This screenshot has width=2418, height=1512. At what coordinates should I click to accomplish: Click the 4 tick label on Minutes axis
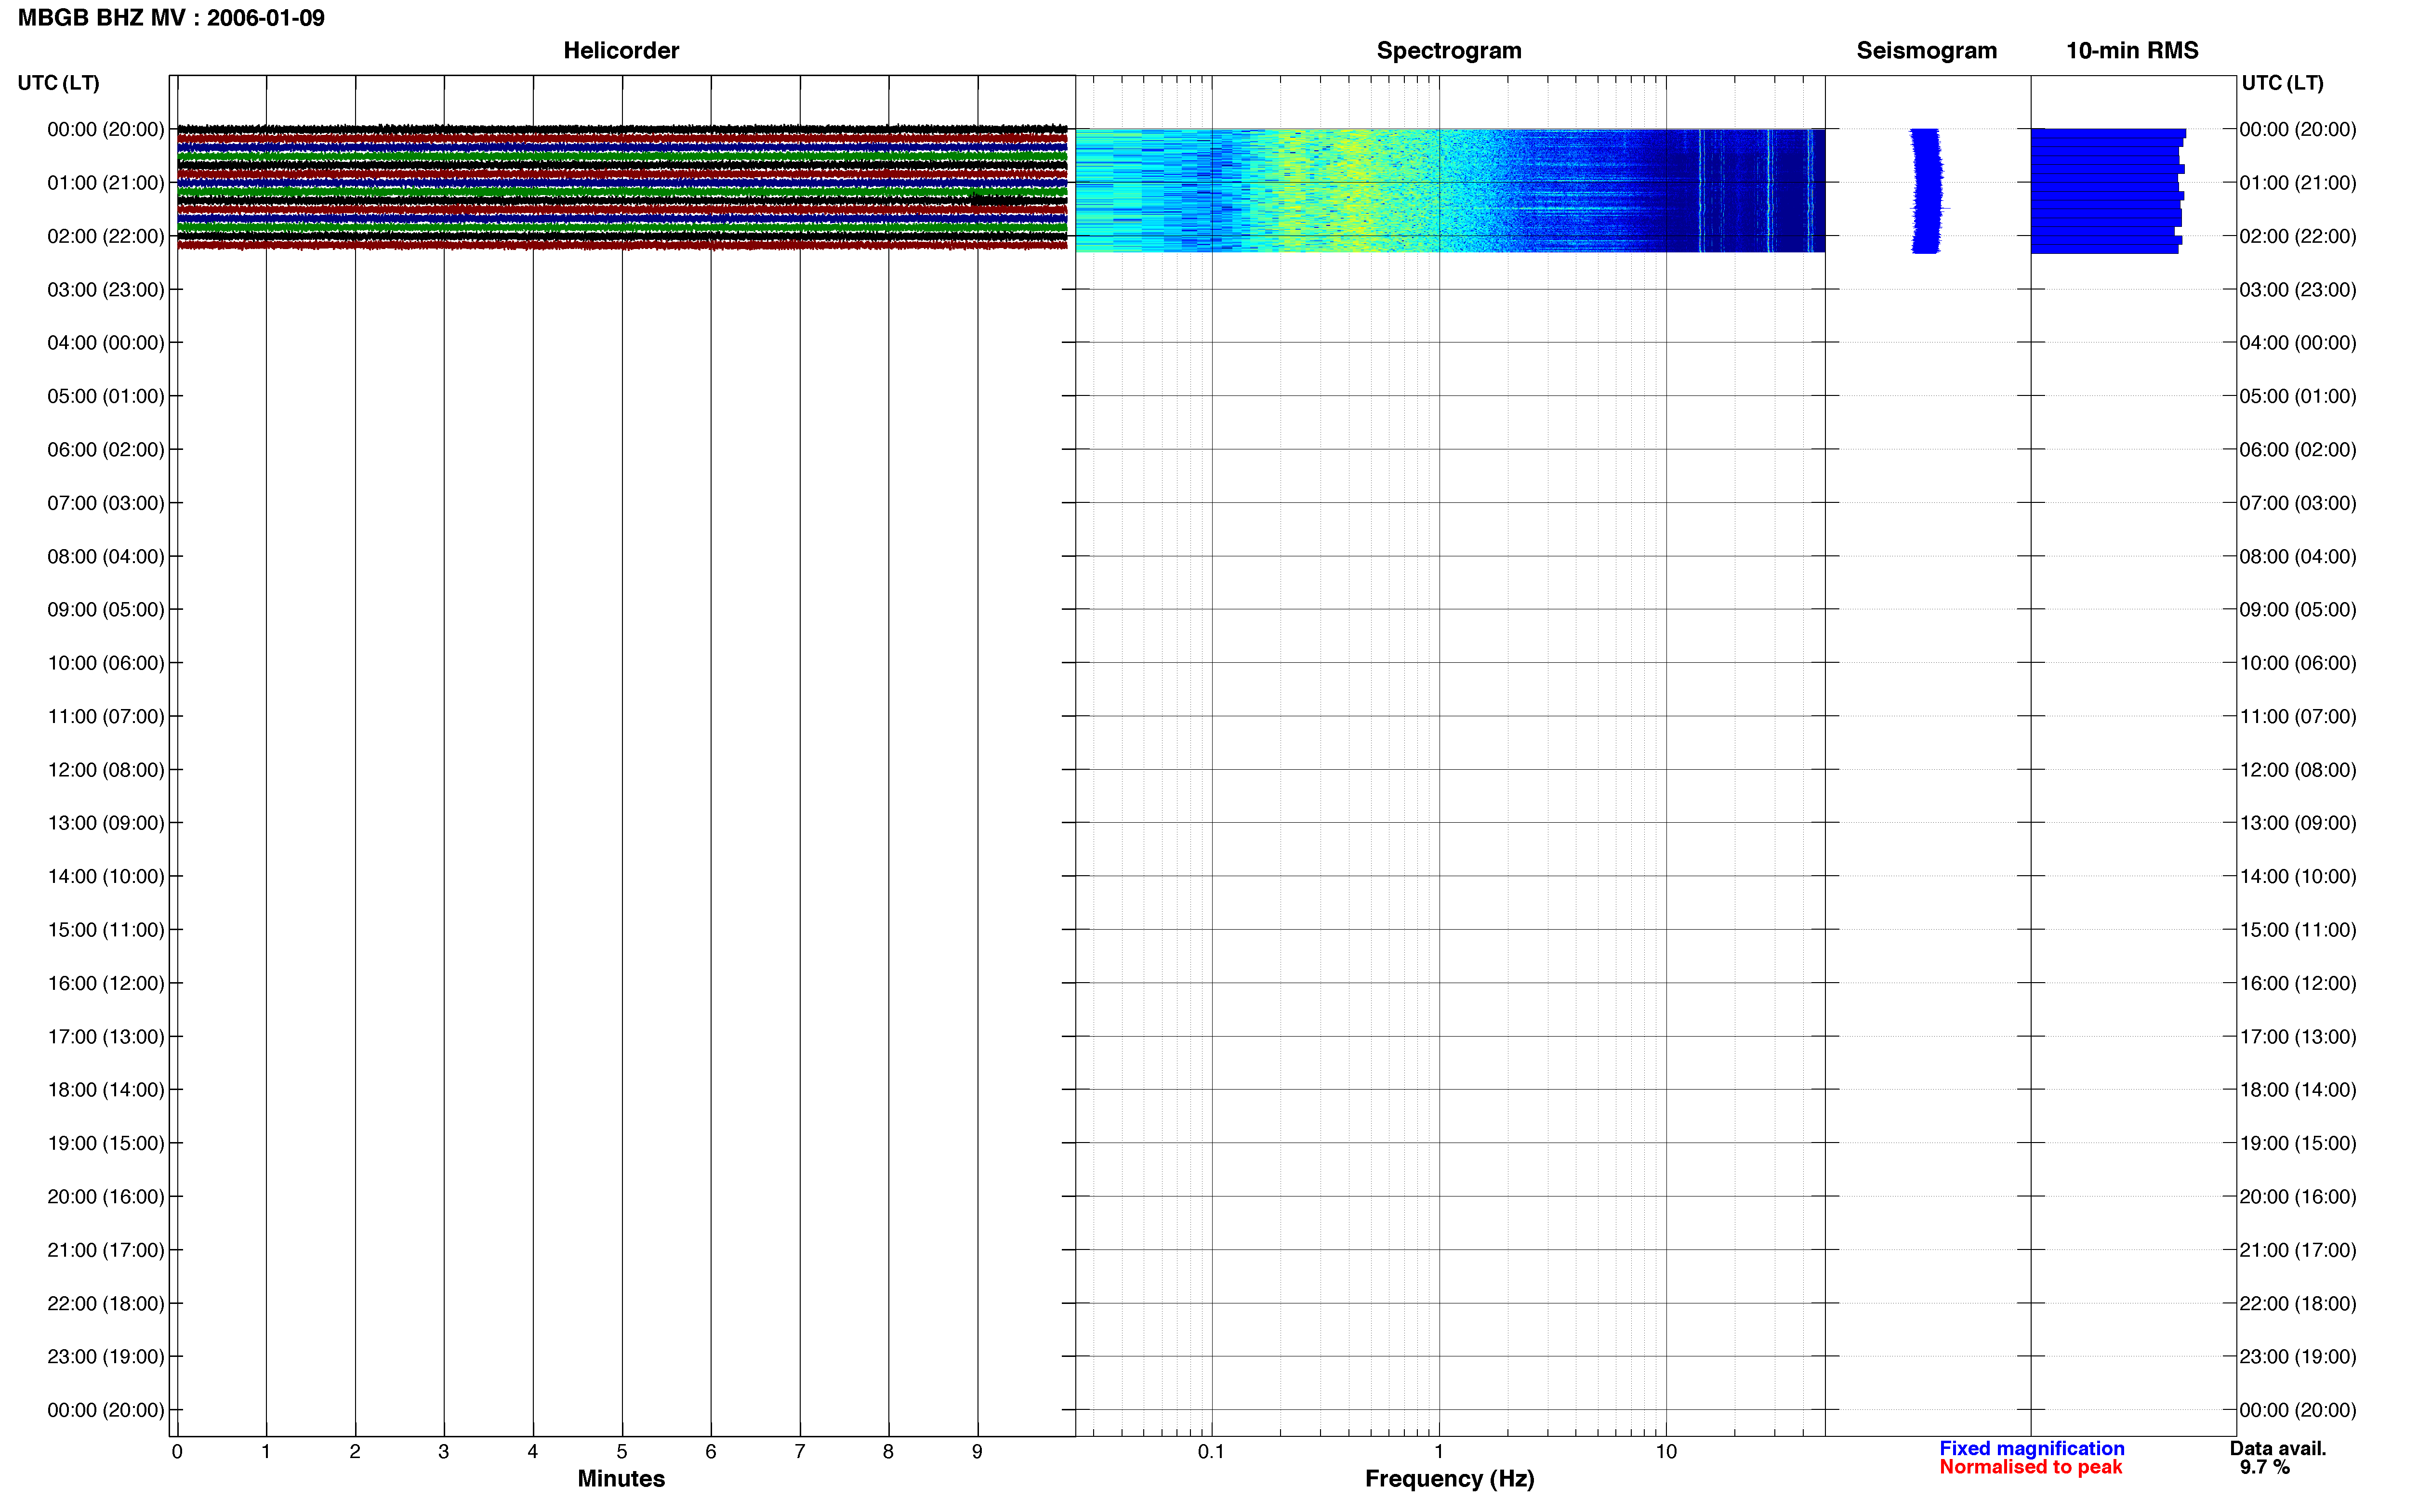pos(533,1452)
